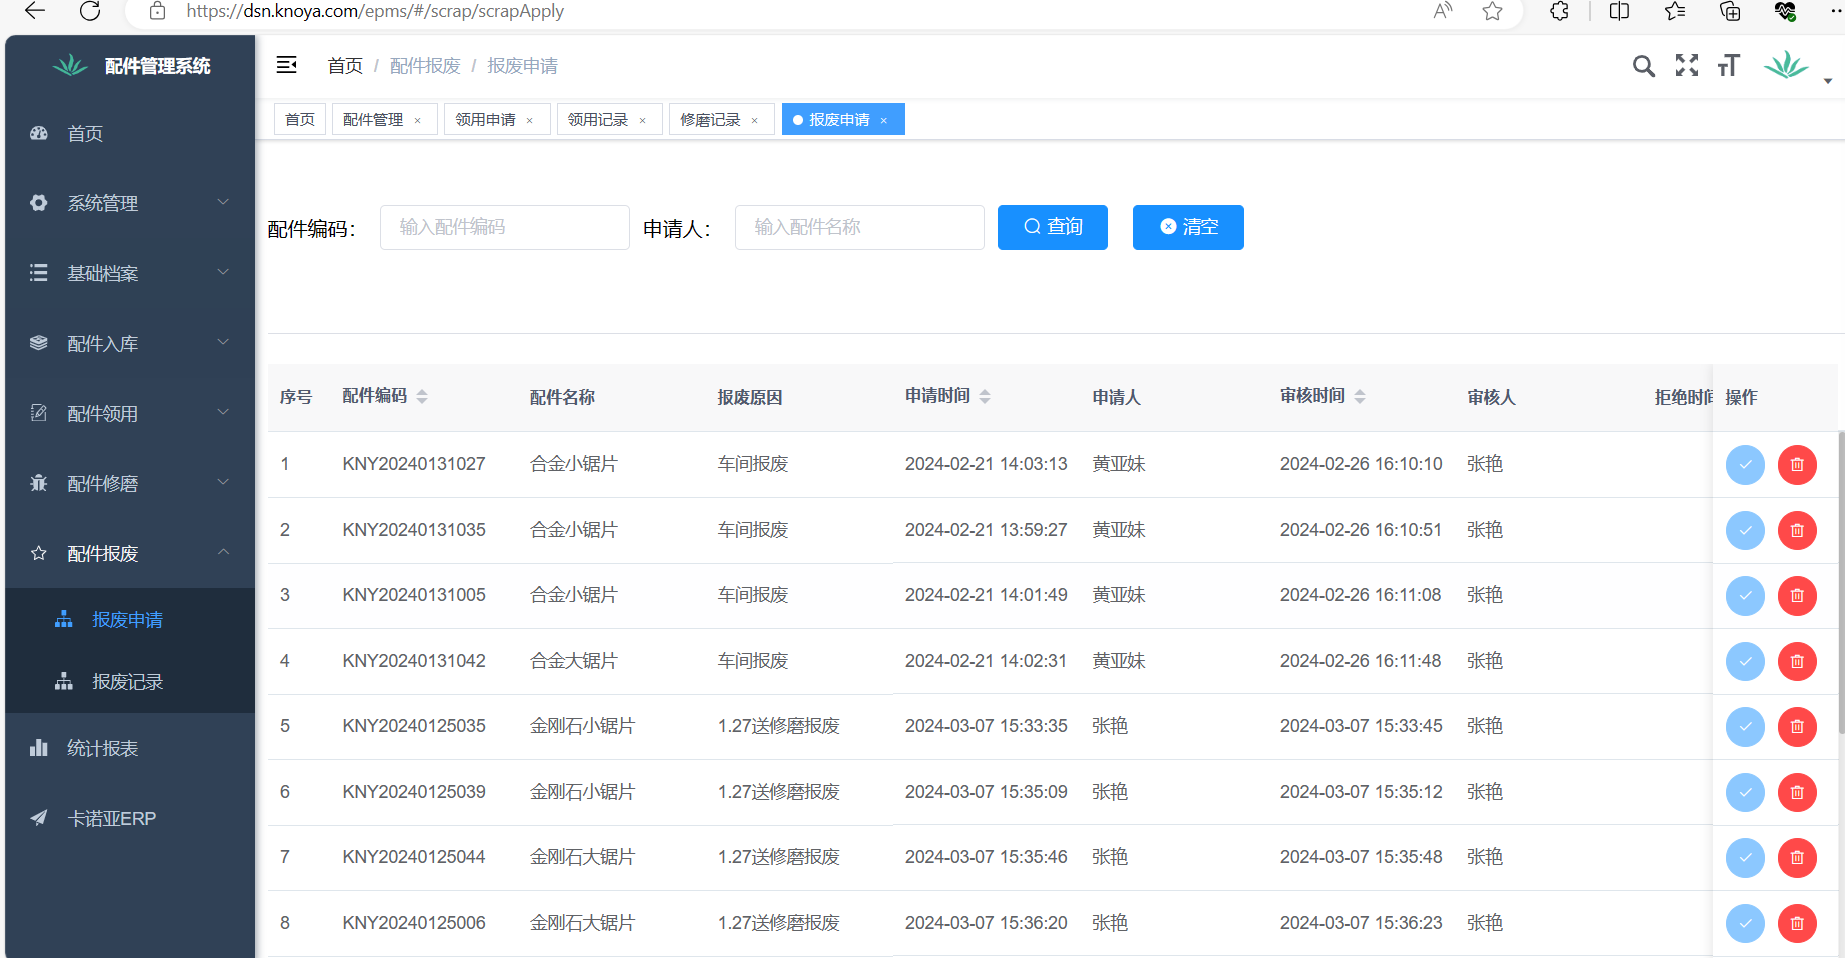
Task: Open browser favorites list icon
Action: [x=1675, y=11]
